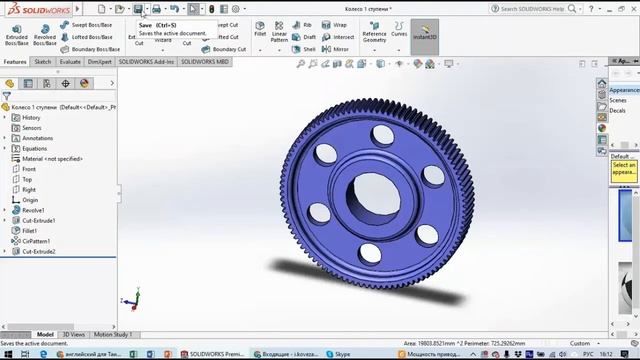Open the dropdown arrow beside Save
The width and height of the screenshot is (640, 360).
click(x=147, y=9)
